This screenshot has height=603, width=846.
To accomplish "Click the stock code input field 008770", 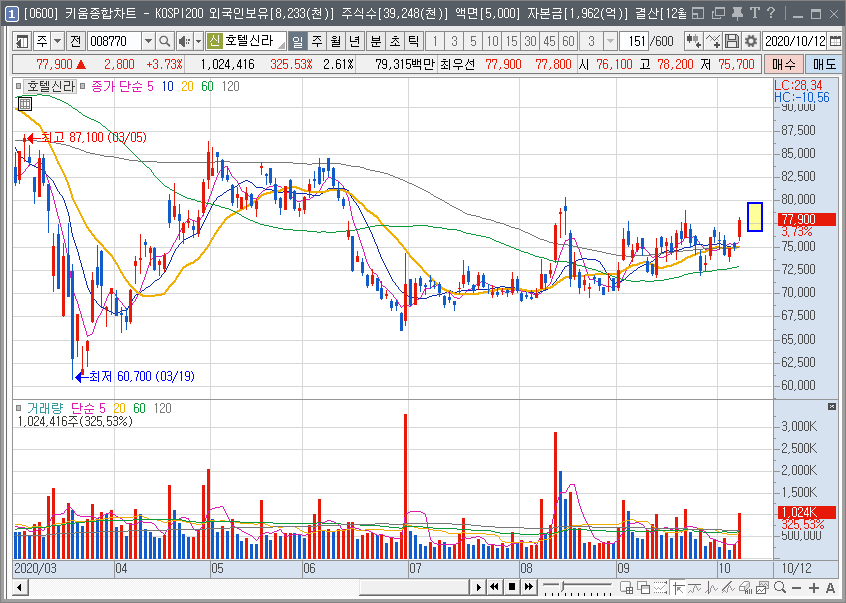I will (x=114, y=41).
